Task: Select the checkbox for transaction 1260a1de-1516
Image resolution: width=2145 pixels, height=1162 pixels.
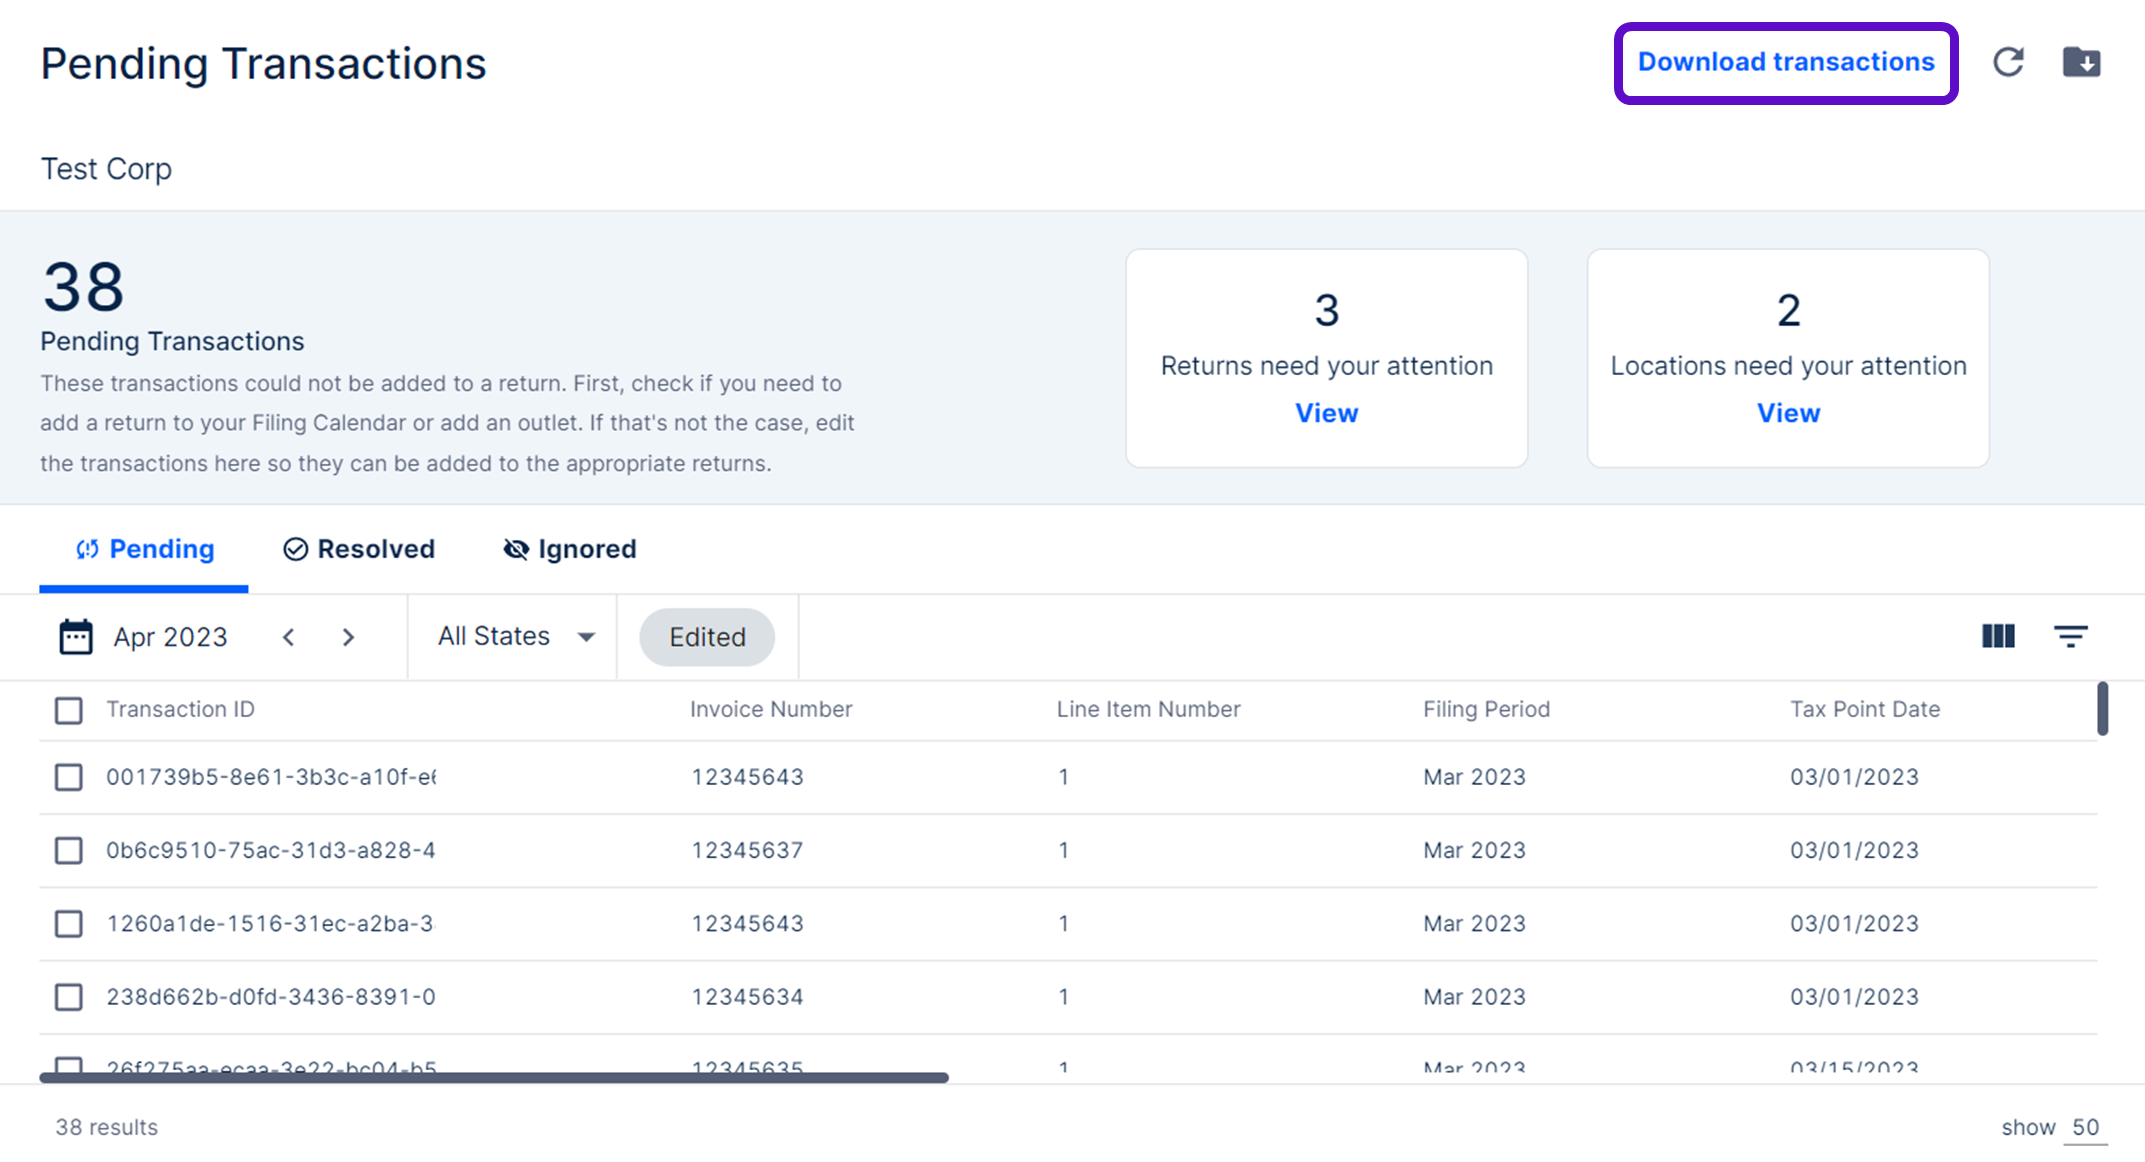Action: [x=69, y=923]
